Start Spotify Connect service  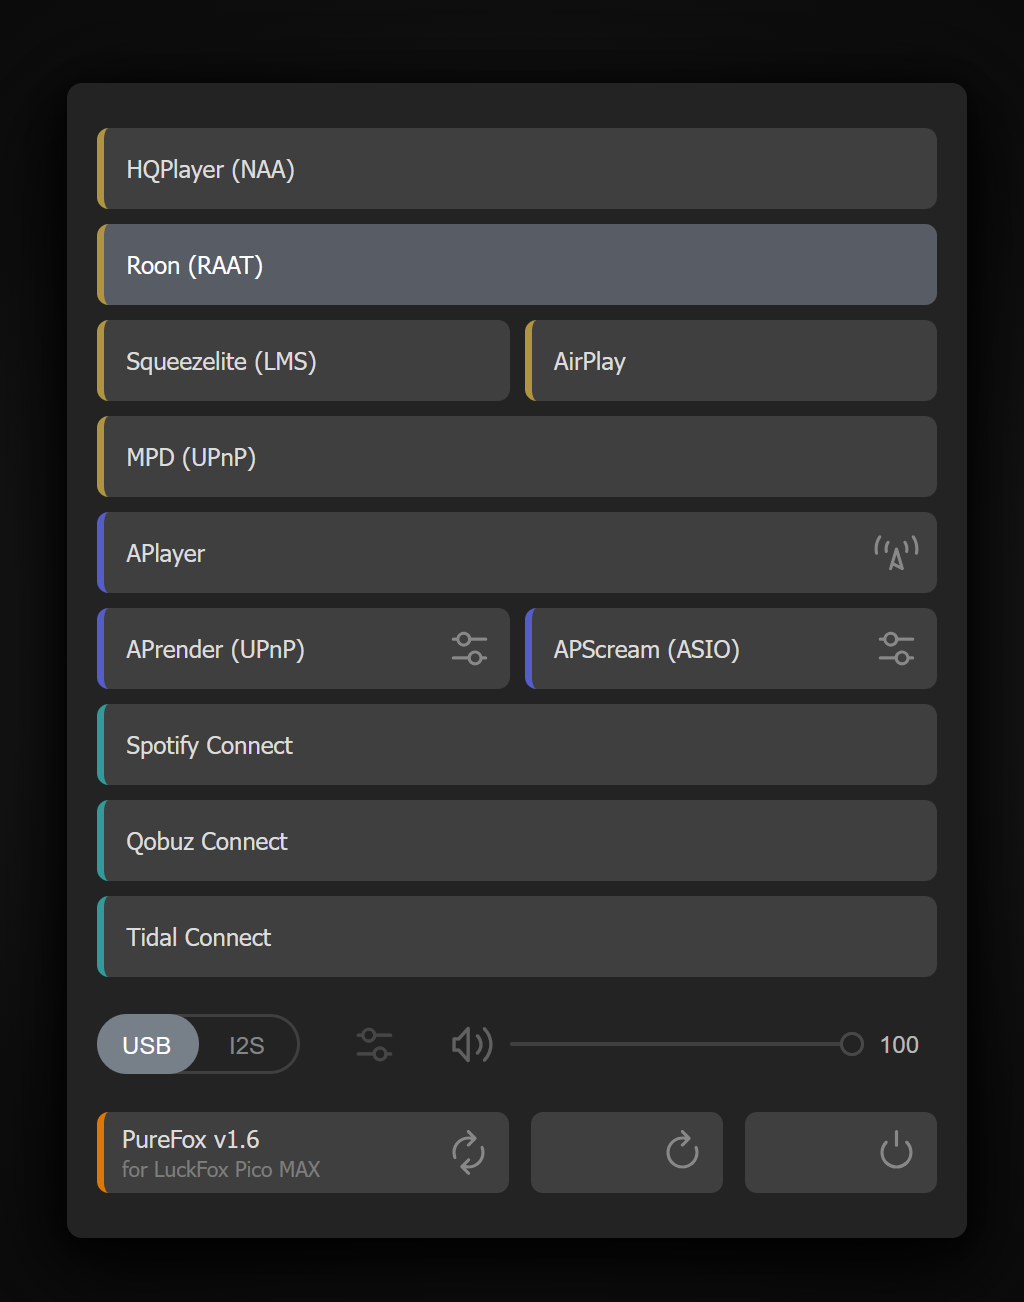517,745
